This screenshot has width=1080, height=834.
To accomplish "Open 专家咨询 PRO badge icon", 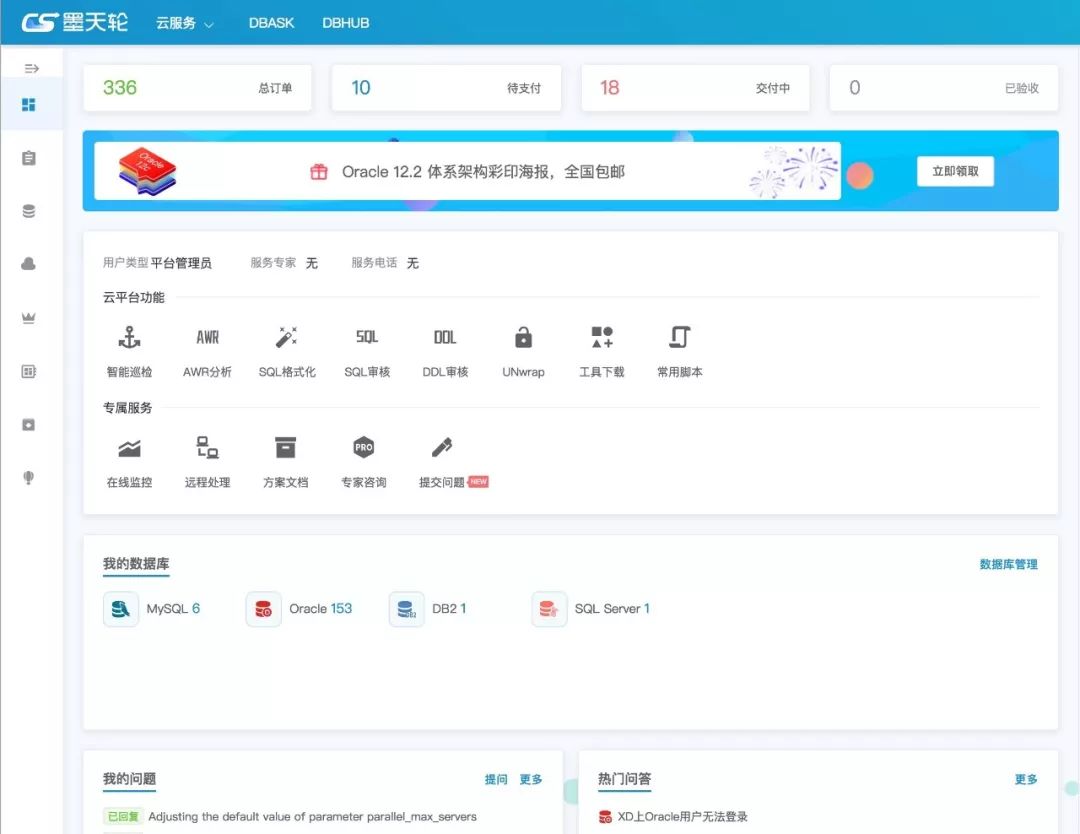I will [x=364, y=448].
